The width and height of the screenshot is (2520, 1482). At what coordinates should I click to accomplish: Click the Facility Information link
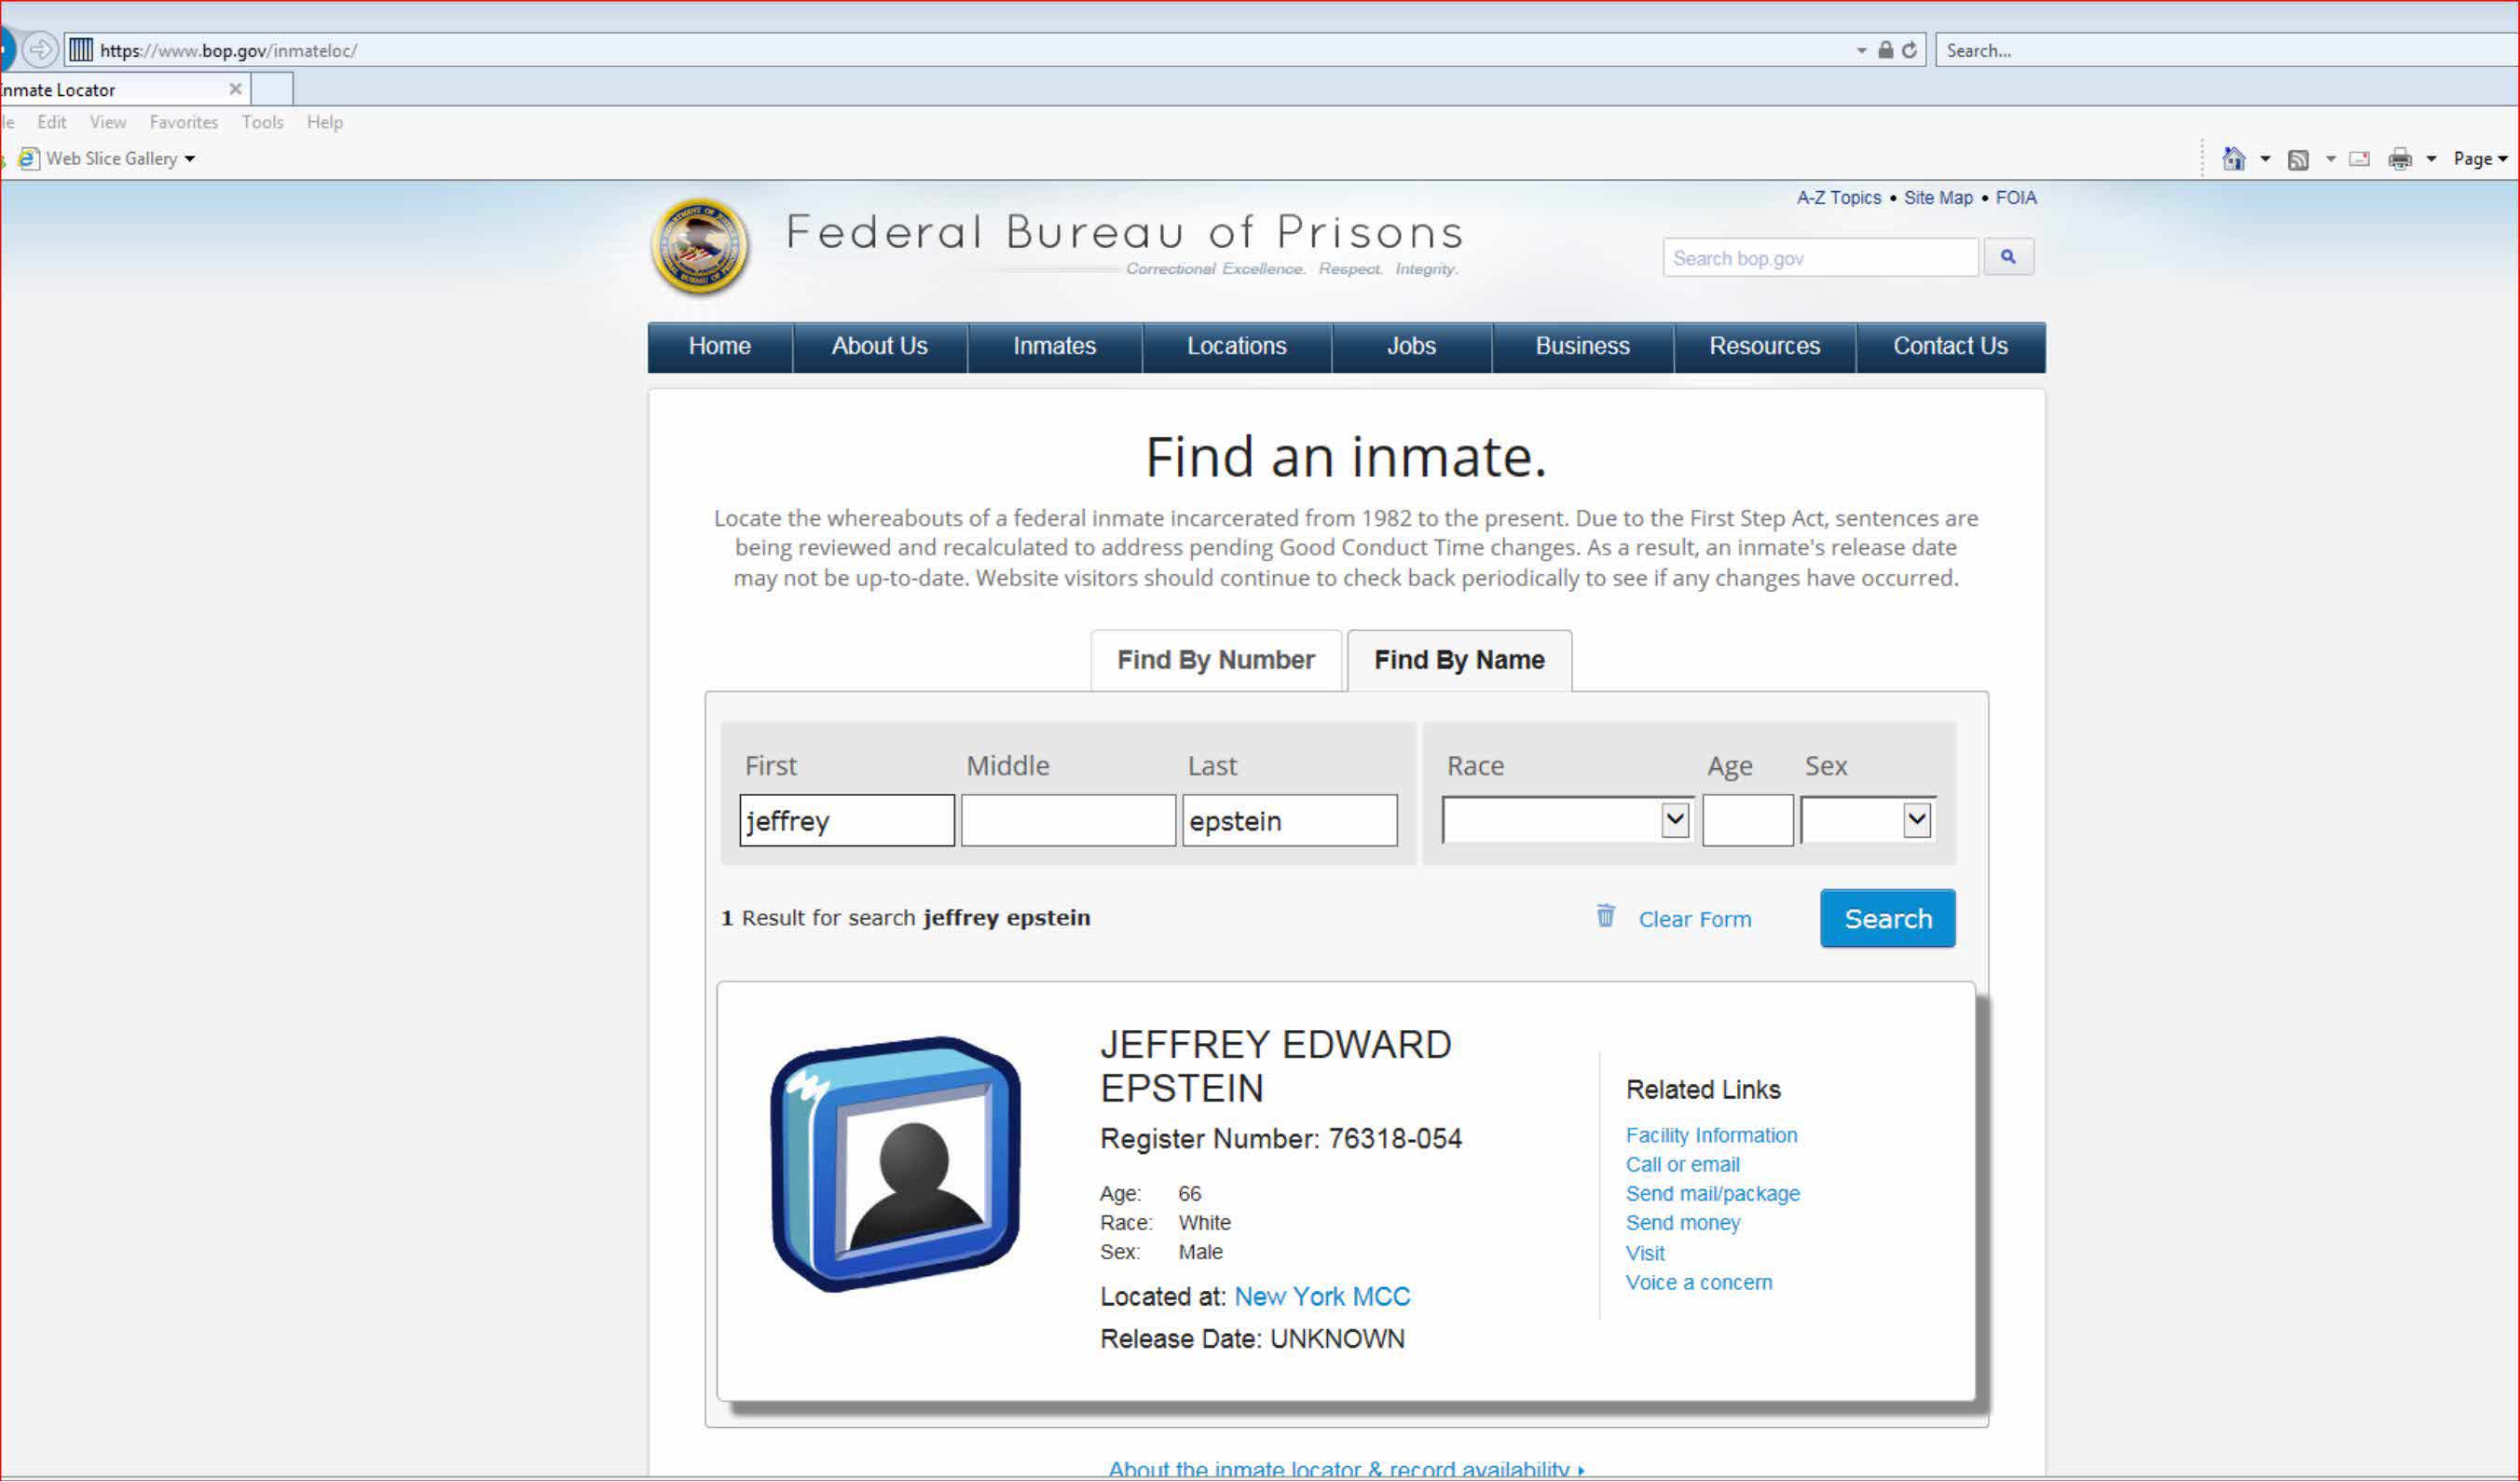click(x=1711, y=1135)
